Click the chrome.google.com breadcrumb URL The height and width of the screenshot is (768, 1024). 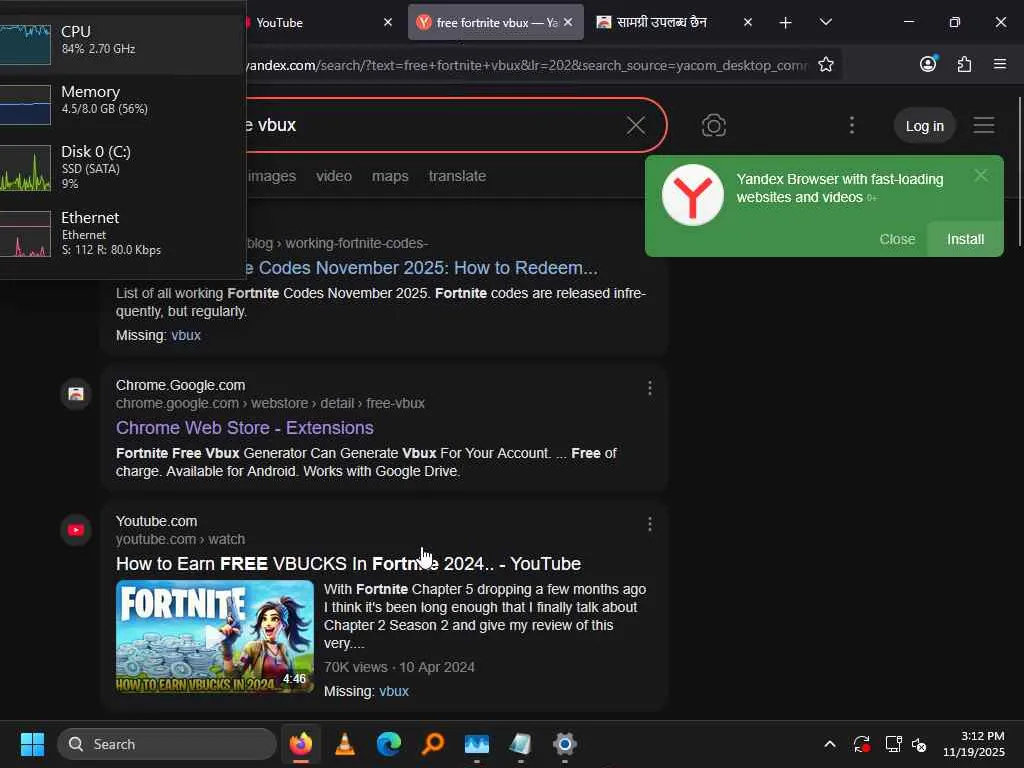coord(270,404)
